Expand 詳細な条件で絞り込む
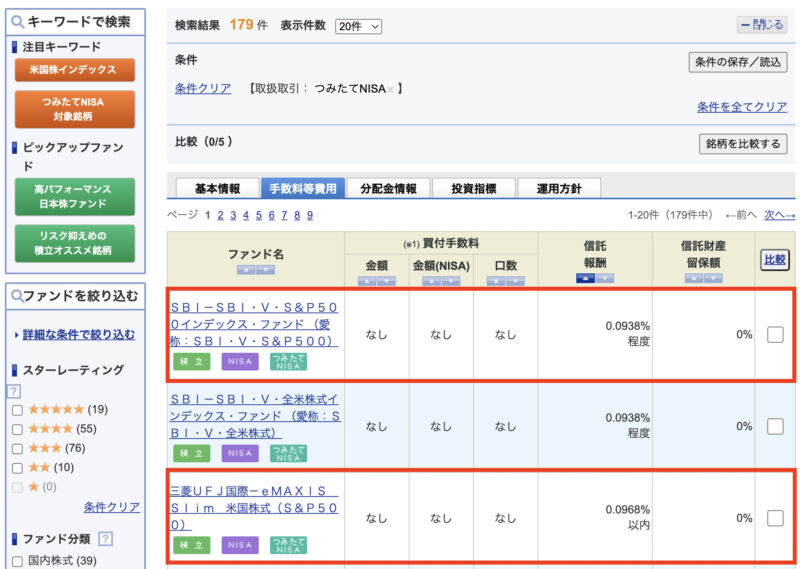The image size is (800, 569). pyautogui.click(x=79, y=335)
